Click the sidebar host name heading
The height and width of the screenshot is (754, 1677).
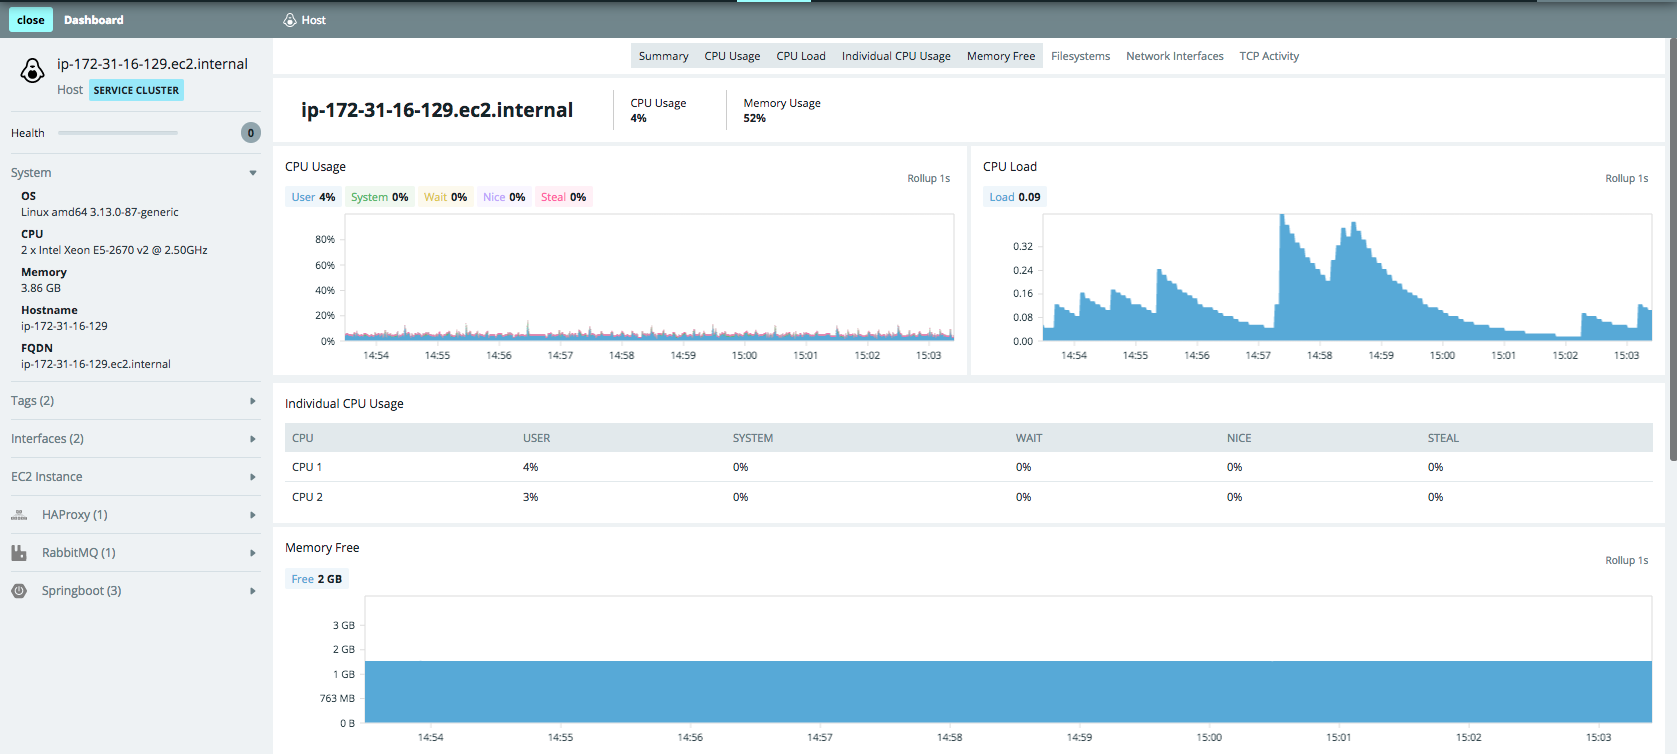(152, 64)
